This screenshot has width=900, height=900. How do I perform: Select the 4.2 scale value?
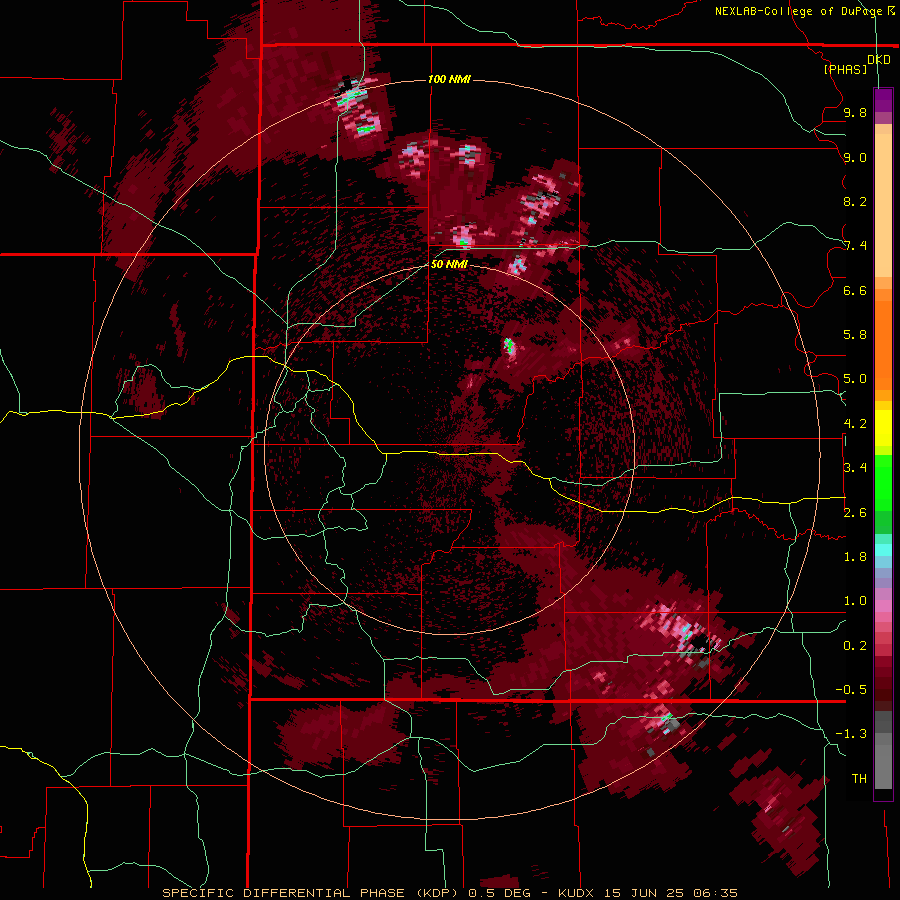point(855,424)
